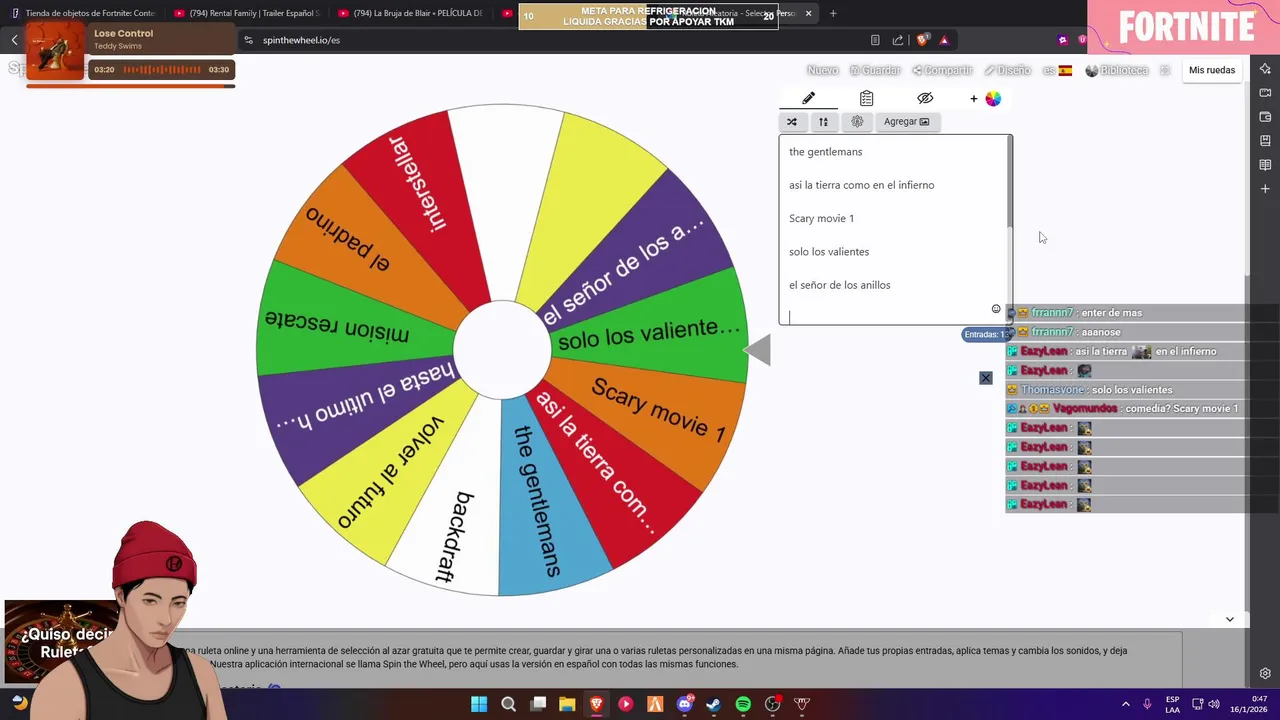Viewport: 1280px width, 720px height.
Task: Open Windows Search from the taskbar
Action: 508,704
